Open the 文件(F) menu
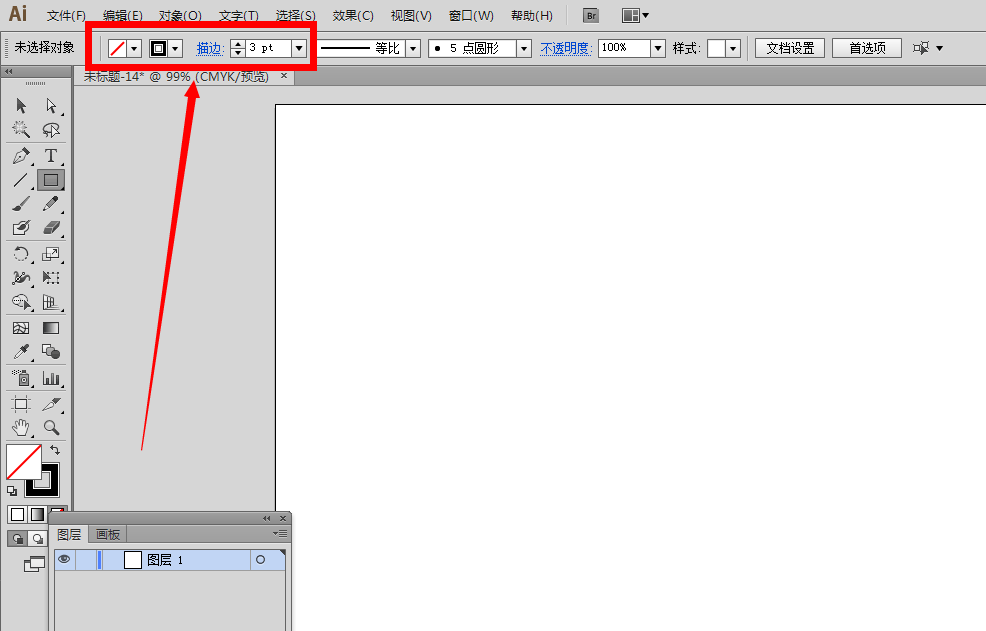 point(66,16)
